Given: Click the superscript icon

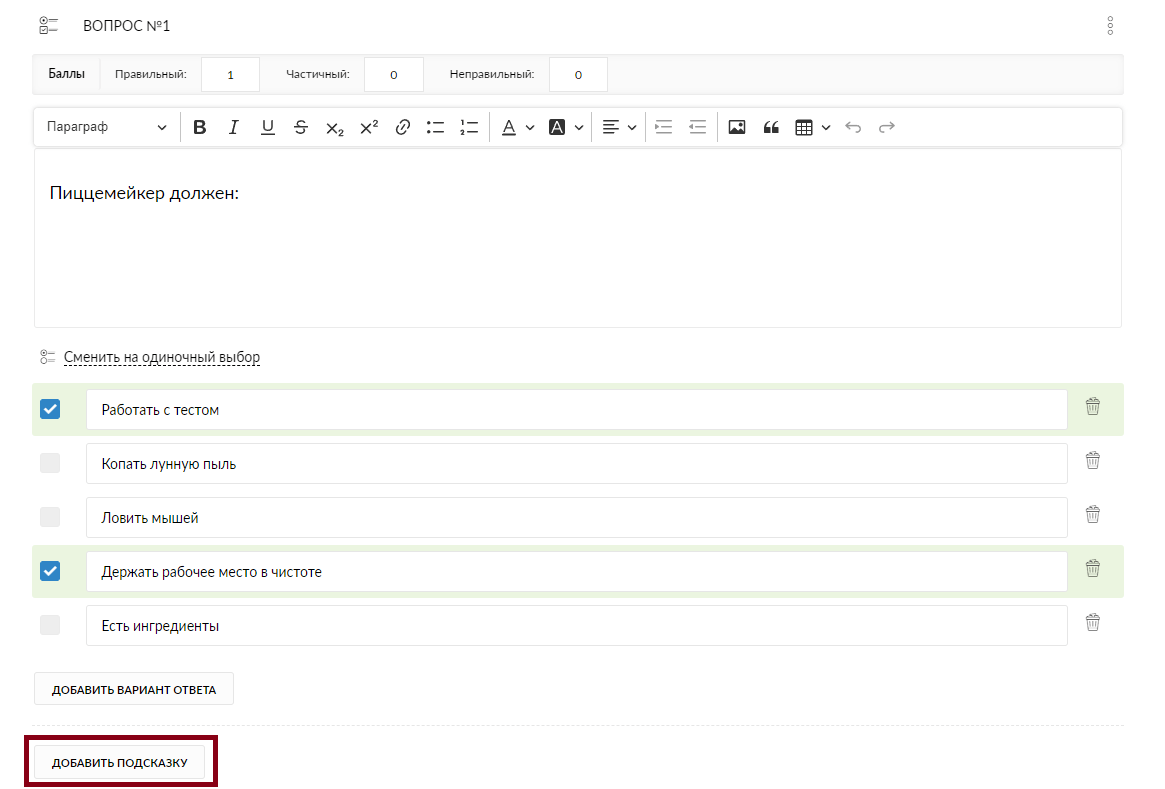Looking at the screenshot, I should tap(369, 127).
